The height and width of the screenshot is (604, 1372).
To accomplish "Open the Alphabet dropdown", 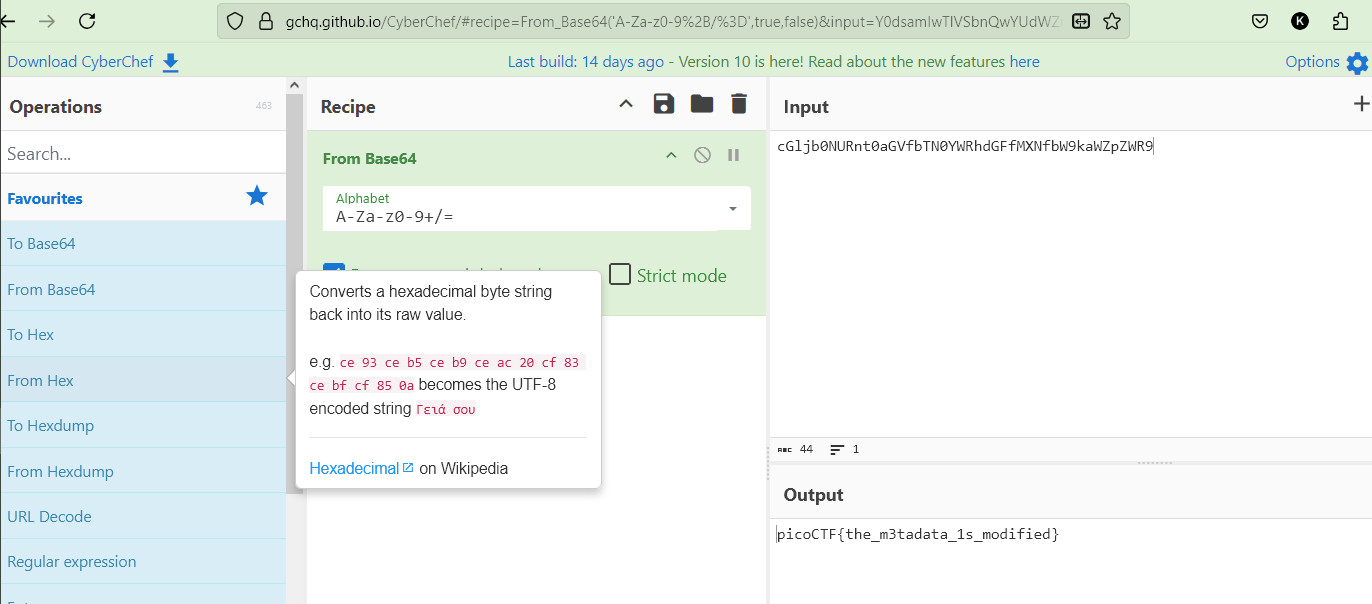I will [x=733, y=209].
